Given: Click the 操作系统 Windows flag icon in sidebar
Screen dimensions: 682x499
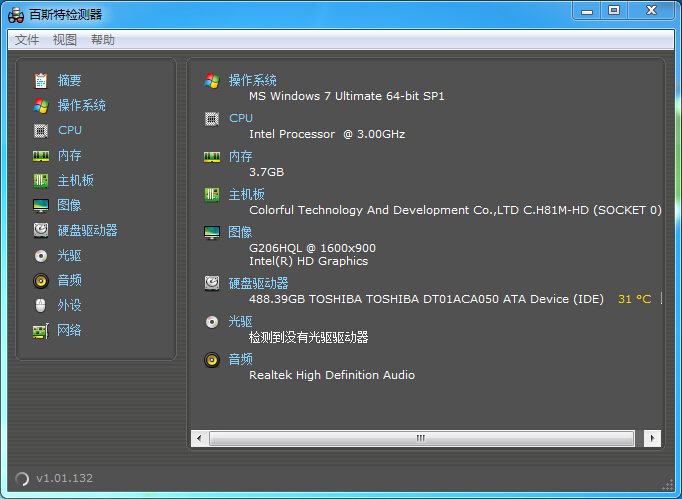Looking at the screenshot, I should point(41,106).
